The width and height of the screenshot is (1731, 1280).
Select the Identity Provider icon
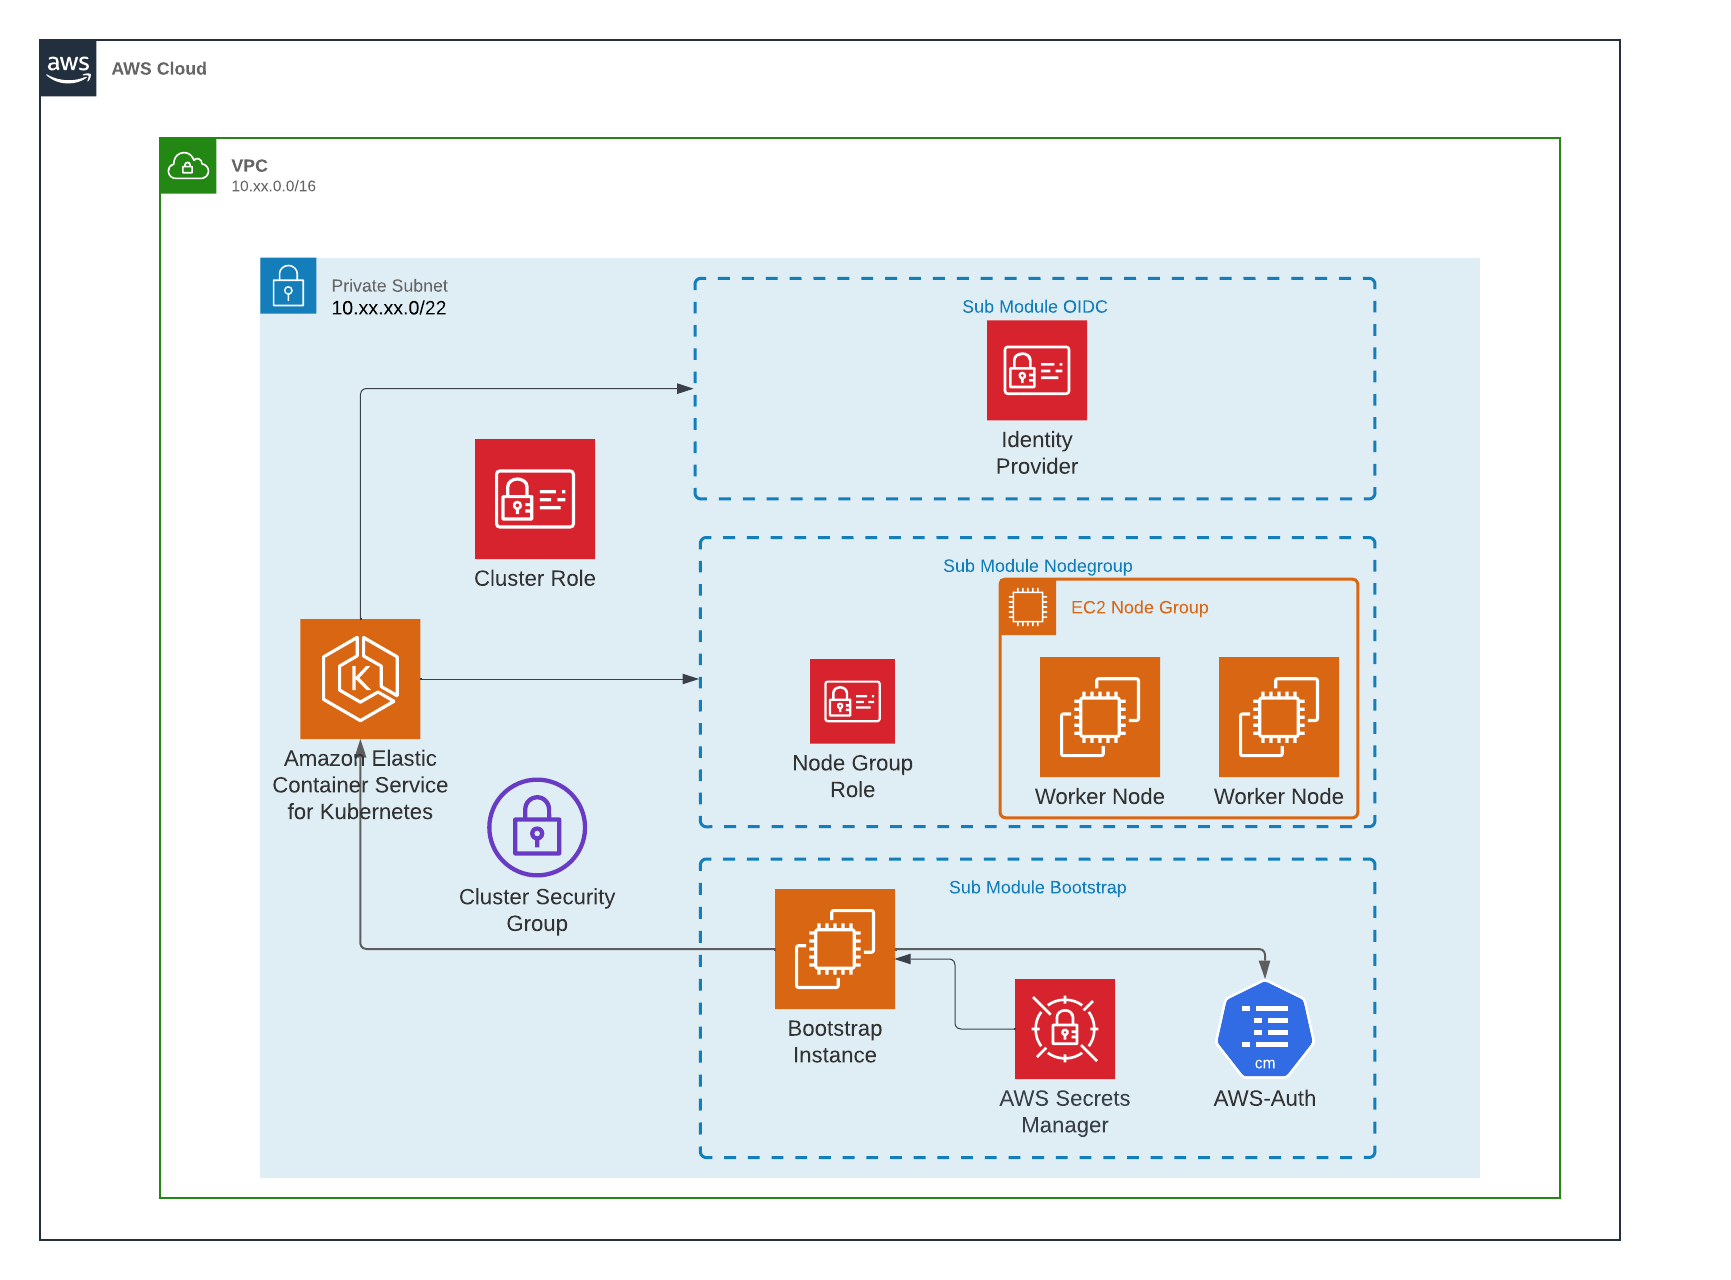(x=1037, y=370)
